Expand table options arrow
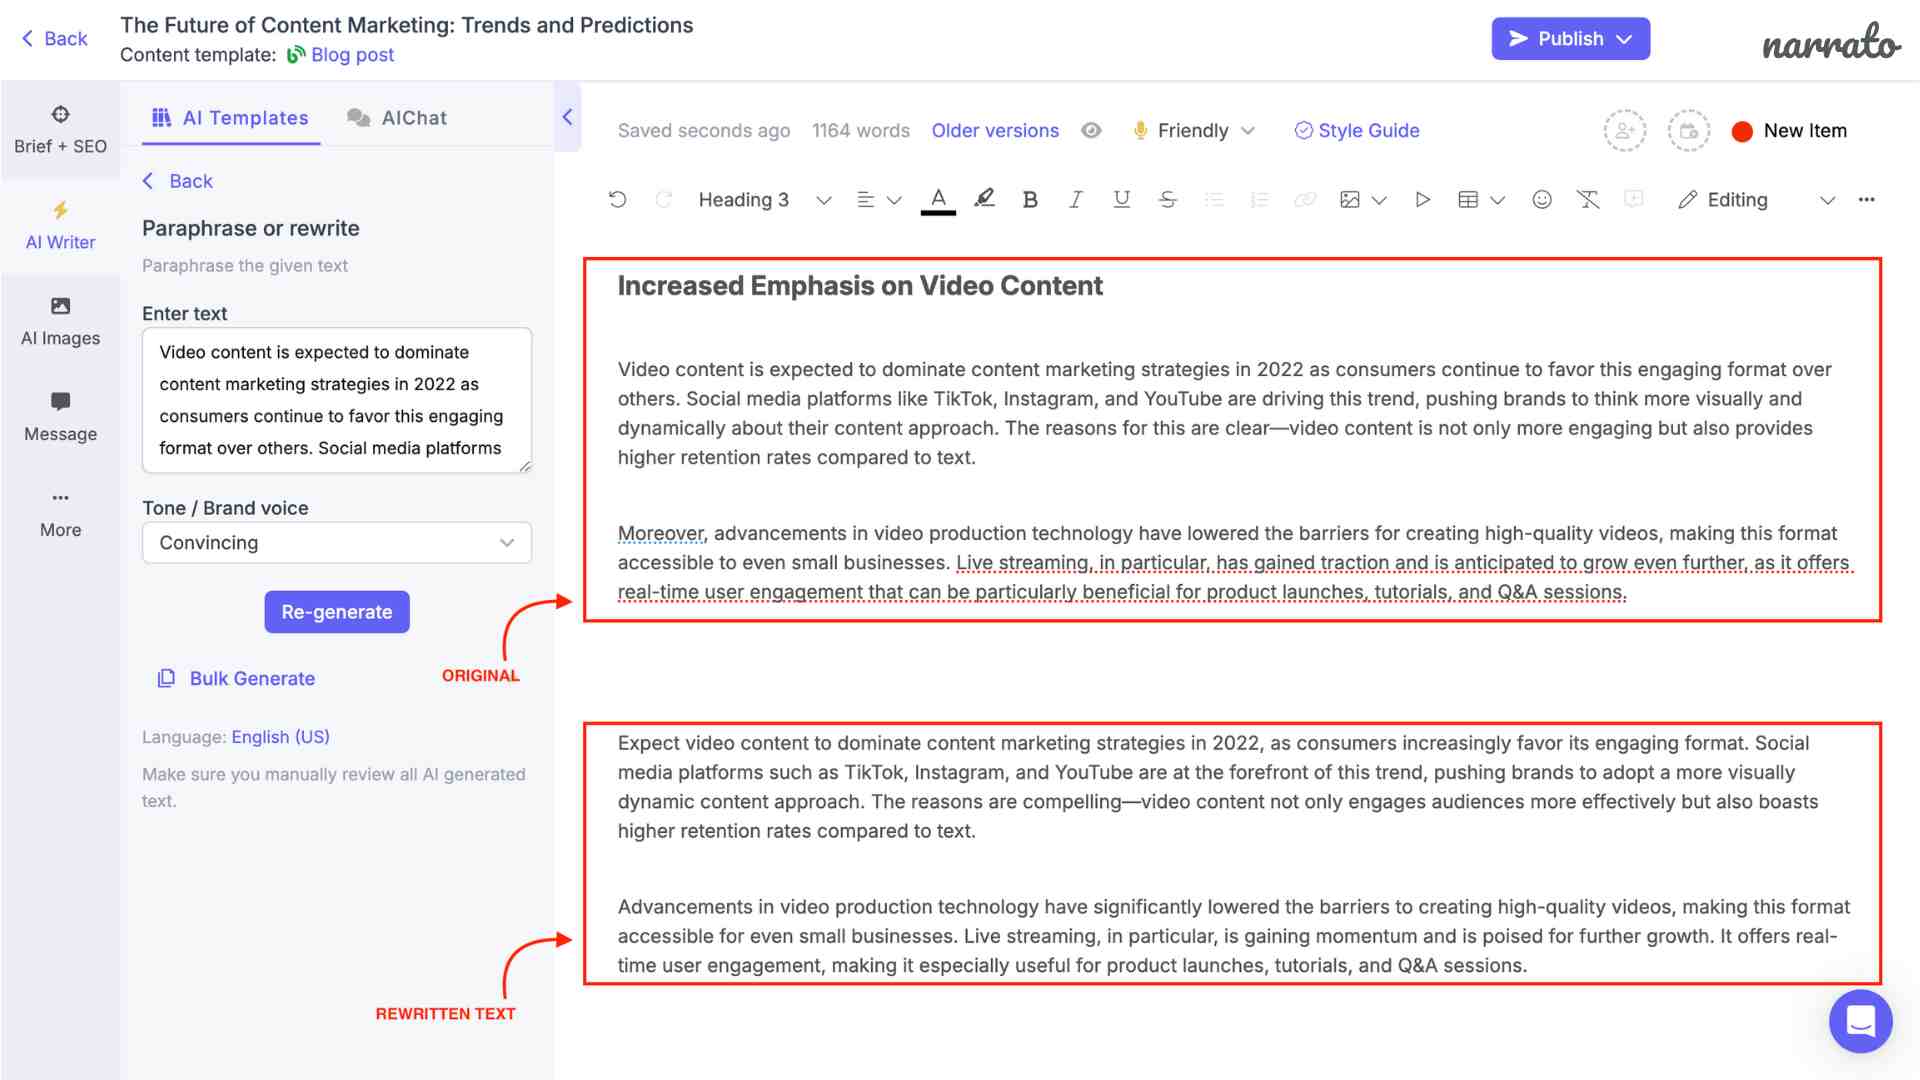 coord(1498,201)
